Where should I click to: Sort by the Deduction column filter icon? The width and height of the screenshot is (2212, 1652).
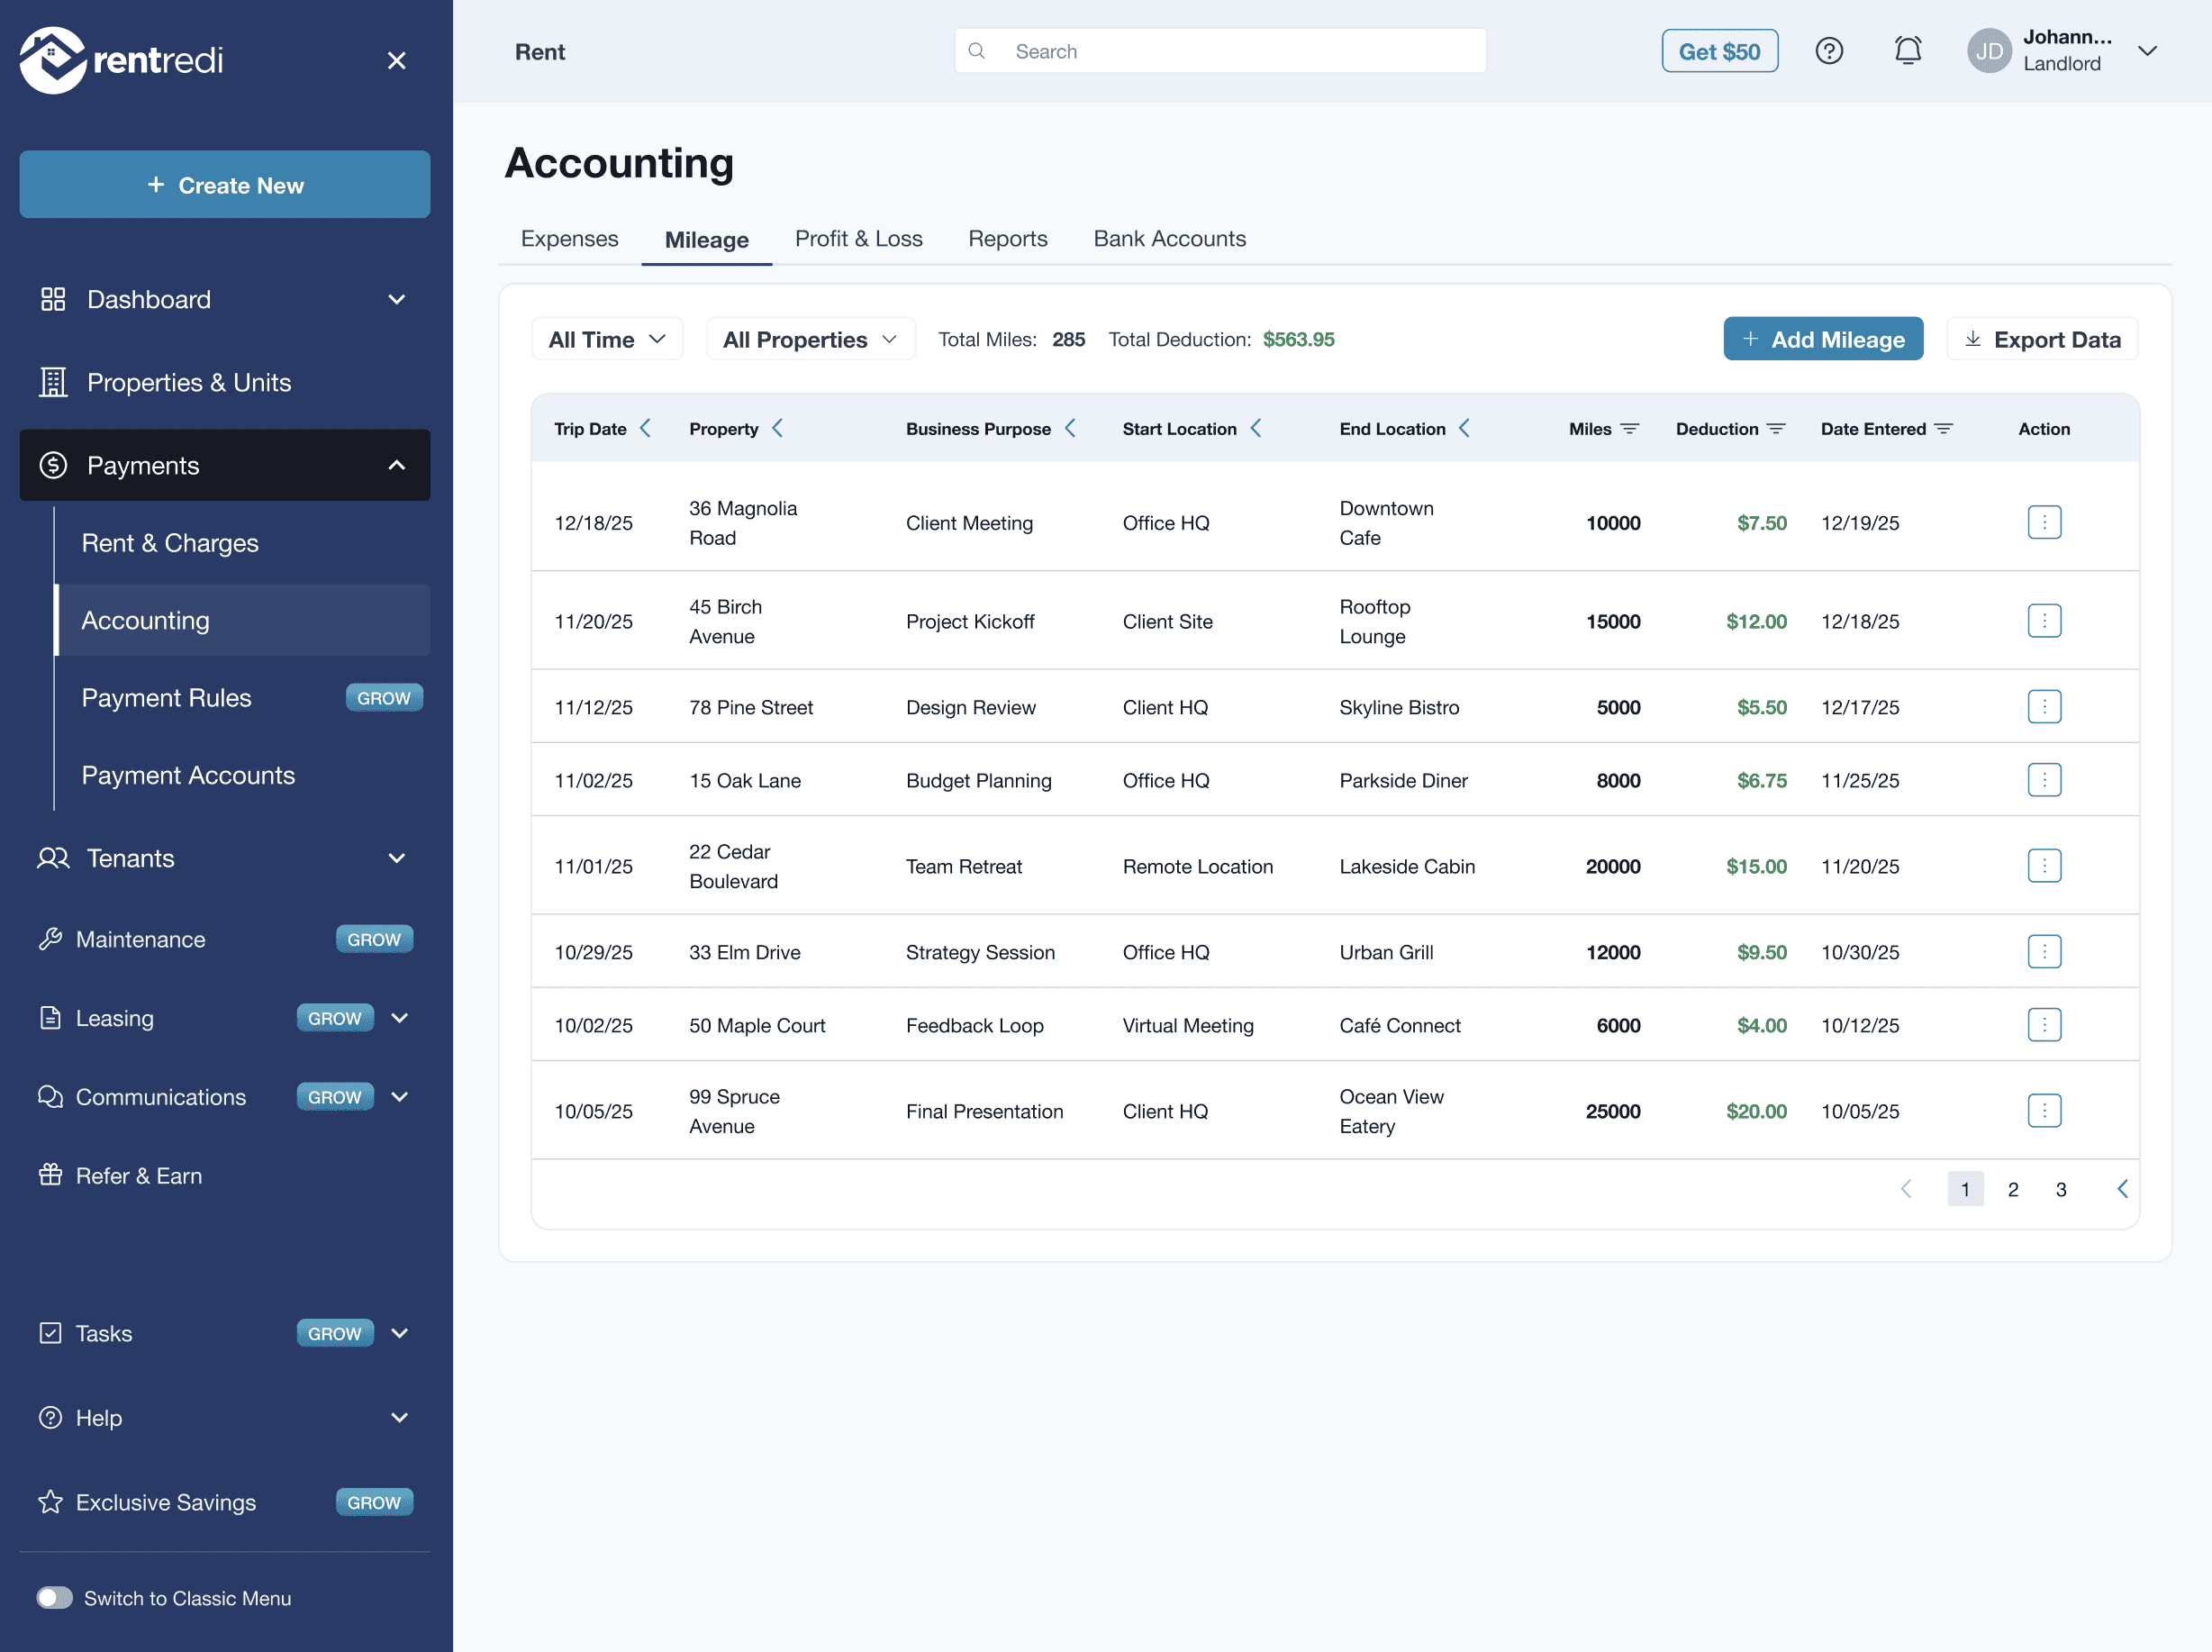[1775, 429]
